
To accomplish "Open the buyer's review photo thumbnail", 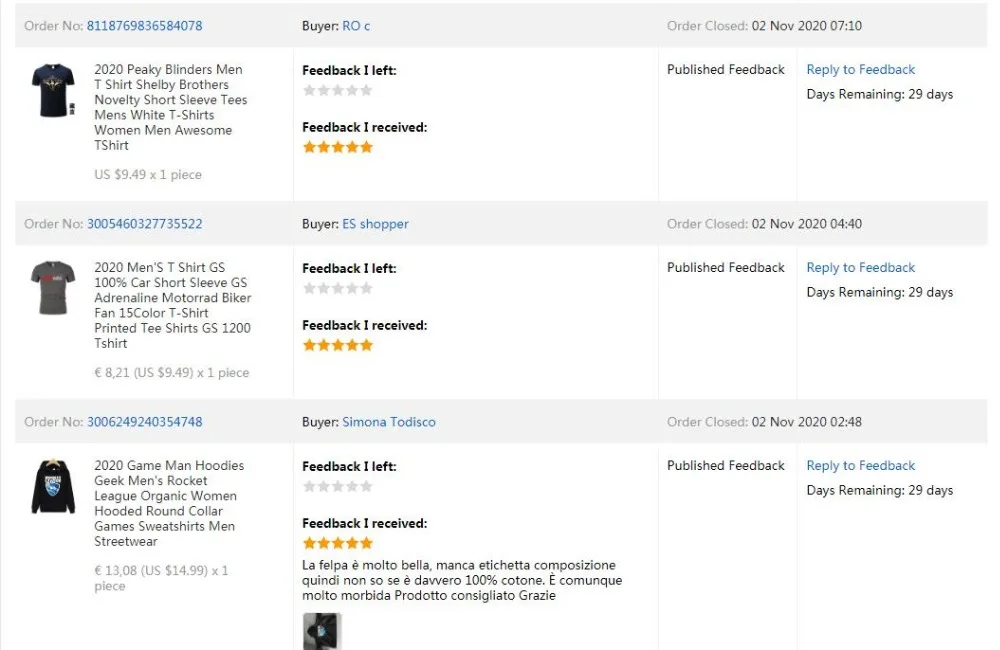I will pos(322,632).
